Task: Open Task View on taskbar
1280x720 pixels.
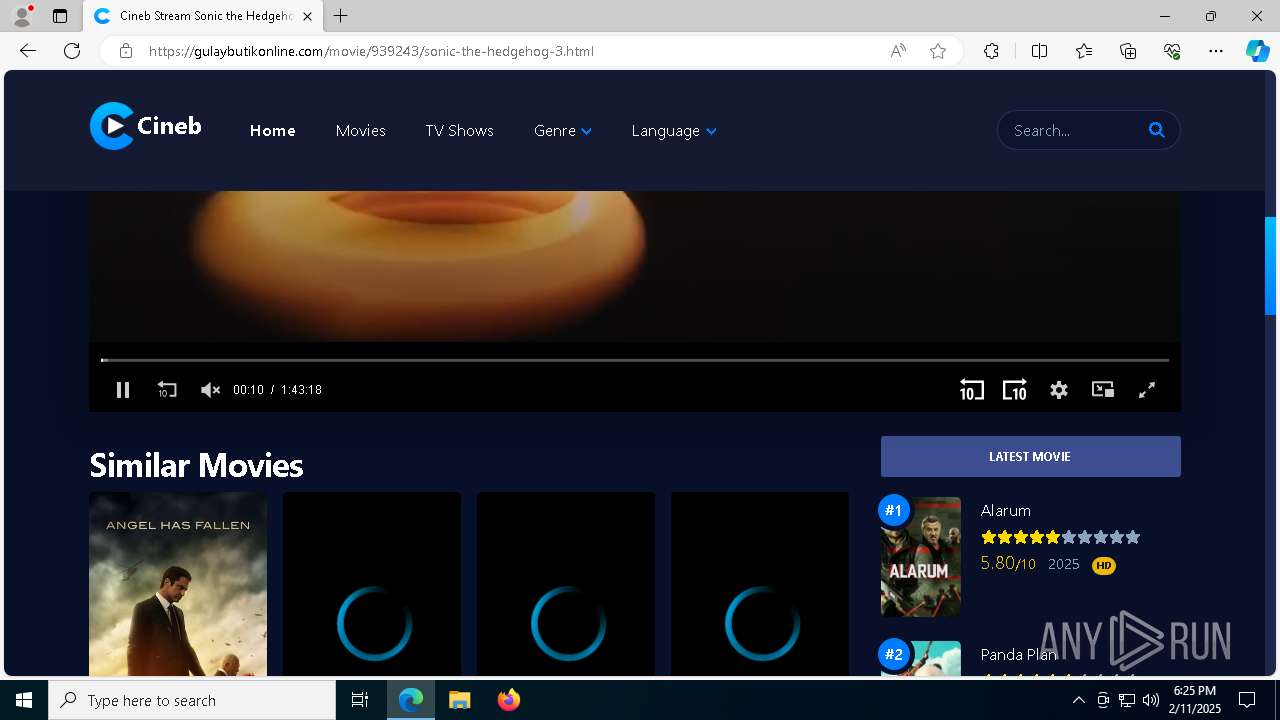Action: [360, 700]
